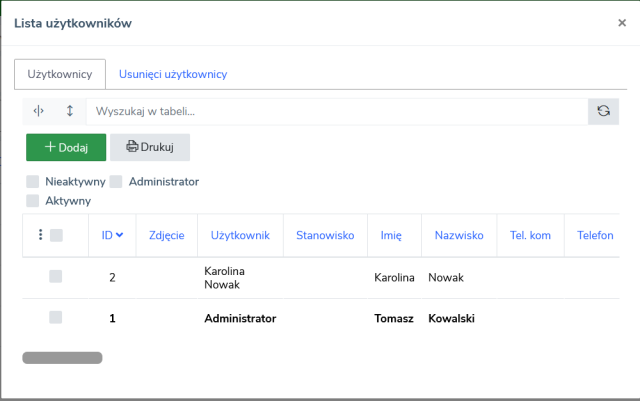Click the ID value 1 cell
The width and height of the screenshot is (640, 401).
coord(112,319)
